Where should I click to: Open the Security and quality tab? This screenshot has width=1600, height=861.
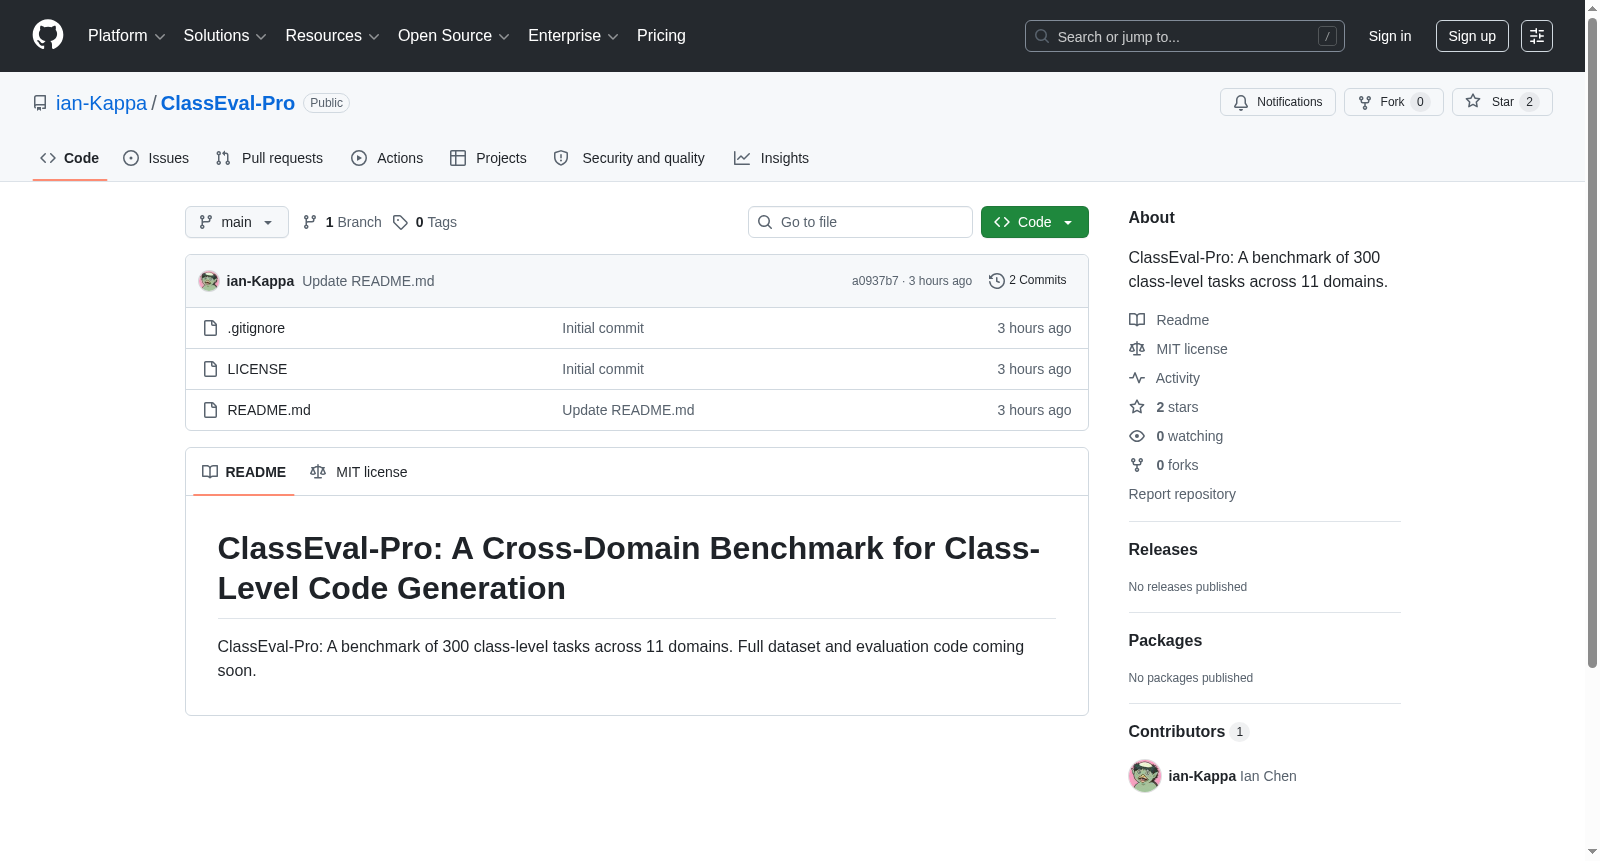[629, 158]
